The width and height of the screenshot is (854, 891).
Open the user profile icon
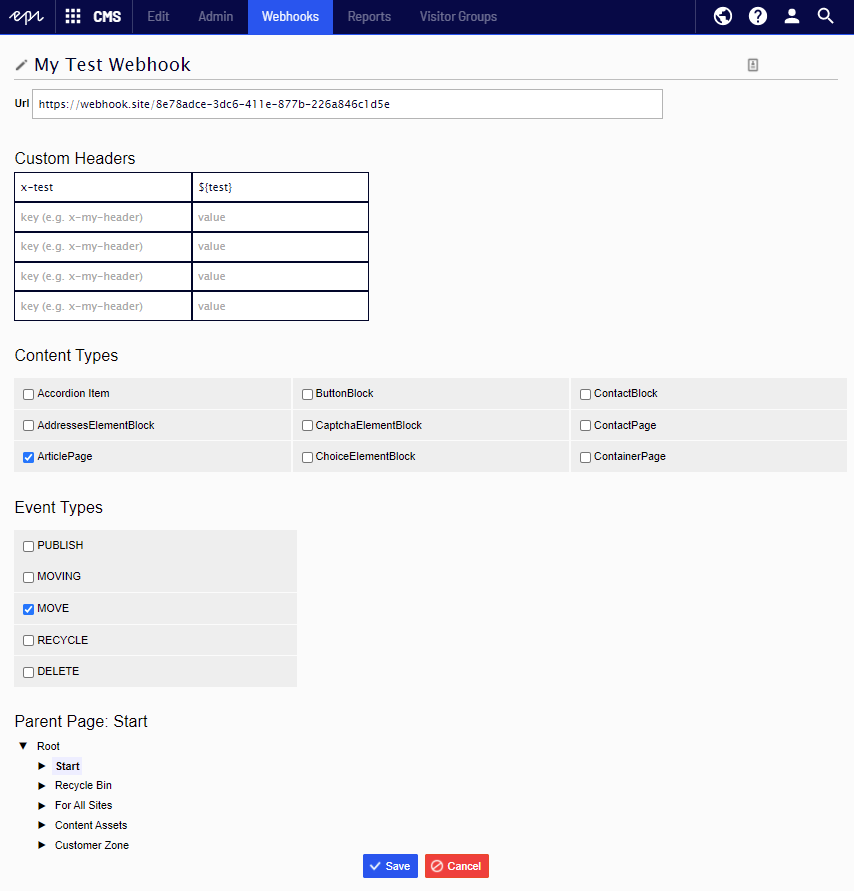point(792,17)
